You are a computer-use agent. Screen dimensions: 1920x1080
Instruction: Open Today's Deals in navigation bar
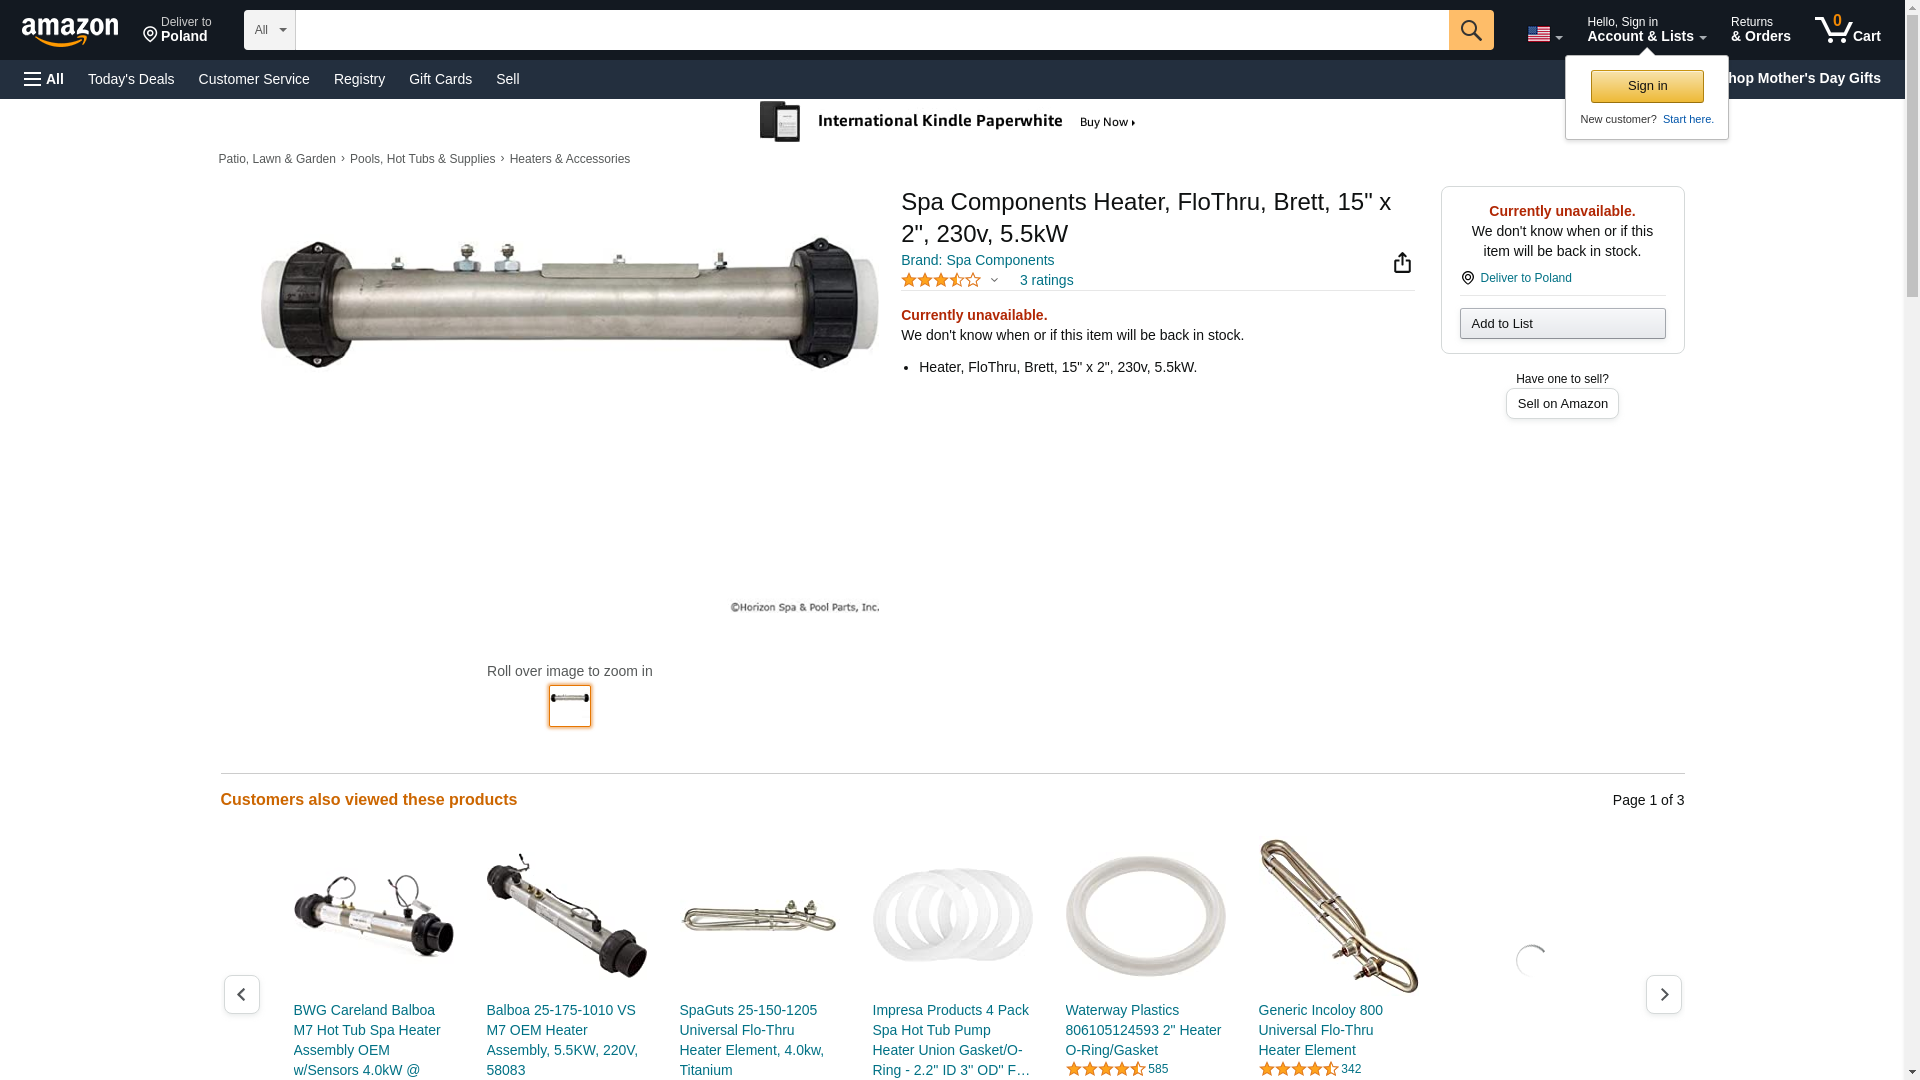coord(131,79)
